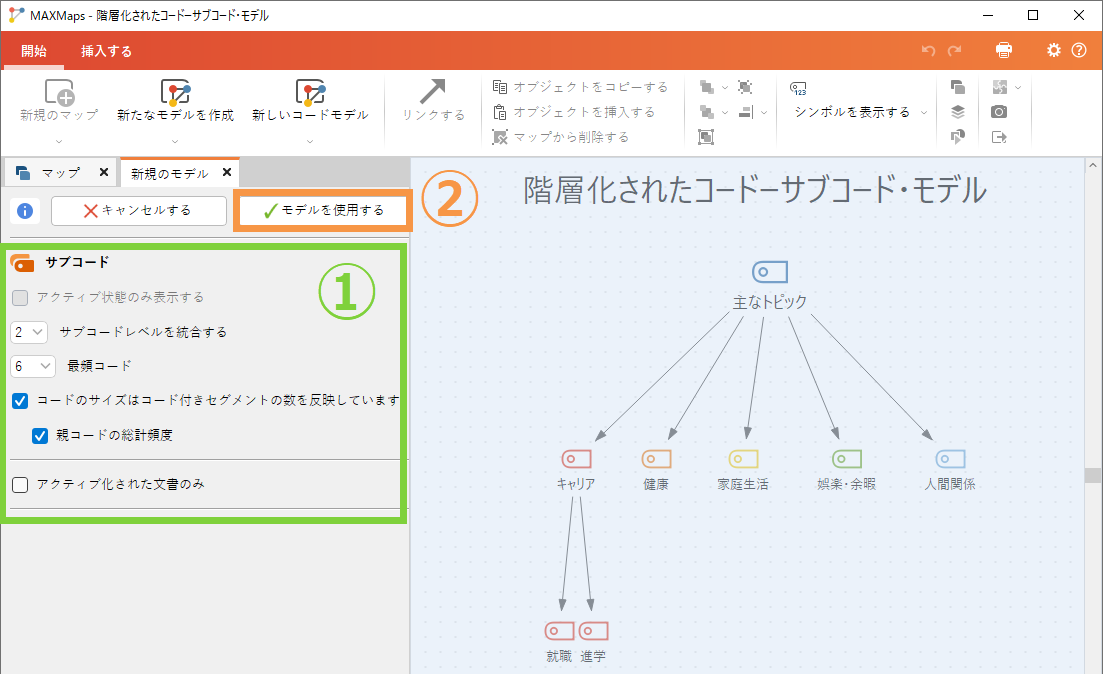This screenshot has width=1103, height=674.
Task: Open サブコードレベルを統合する dropdown
Action: (29, 332)
